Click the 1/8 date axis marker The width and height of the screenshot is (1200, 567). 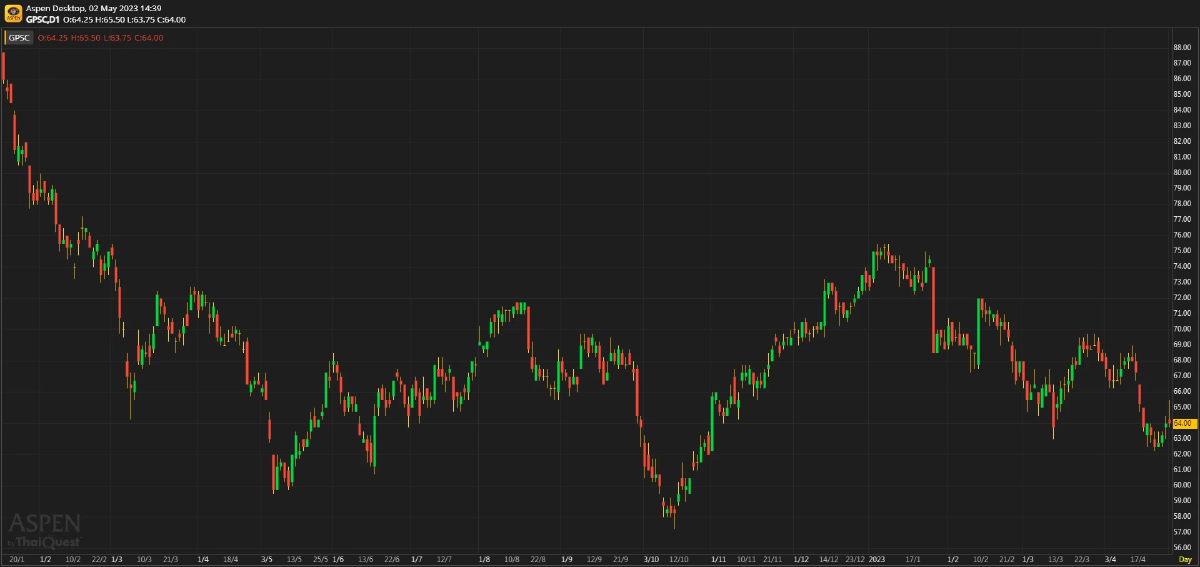point(484,559)
